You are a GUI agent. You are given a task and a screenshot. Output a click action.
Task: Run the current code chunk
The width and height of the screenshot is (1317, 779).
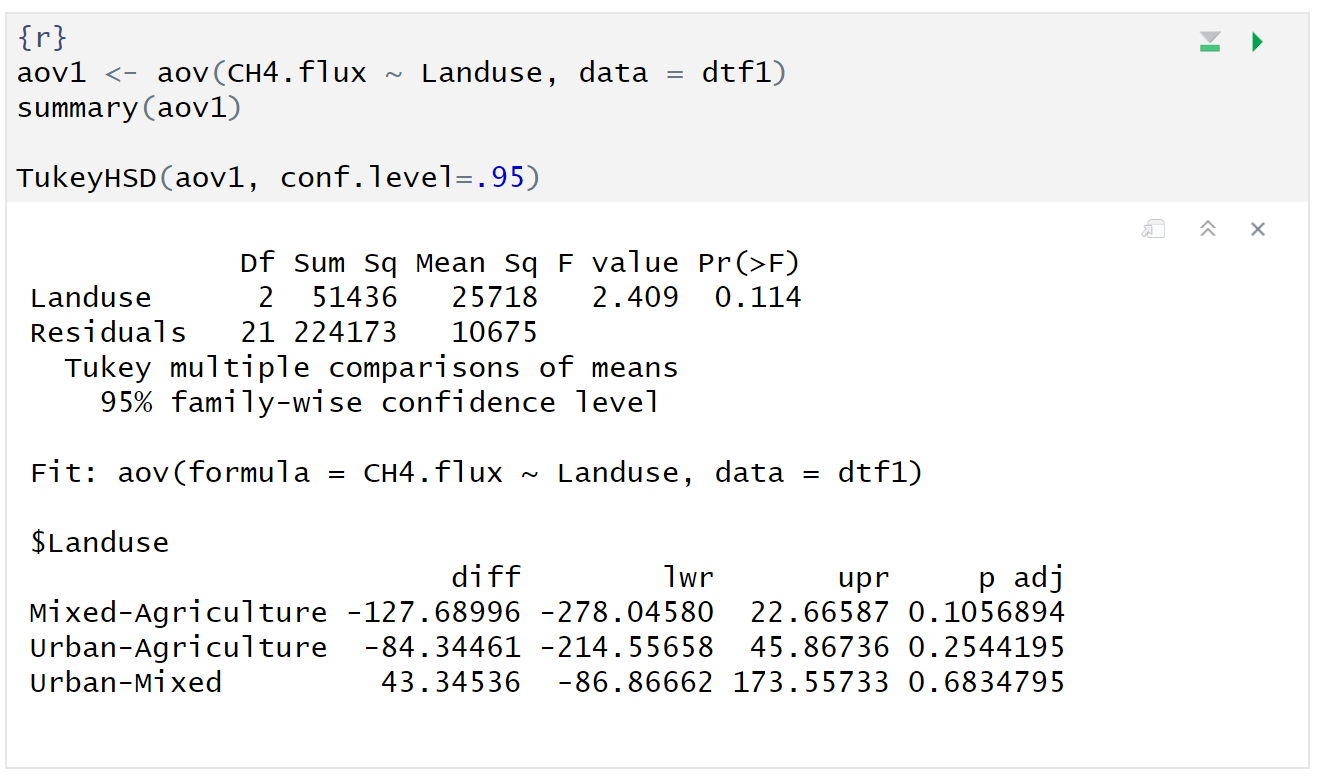click(1257, 42)
